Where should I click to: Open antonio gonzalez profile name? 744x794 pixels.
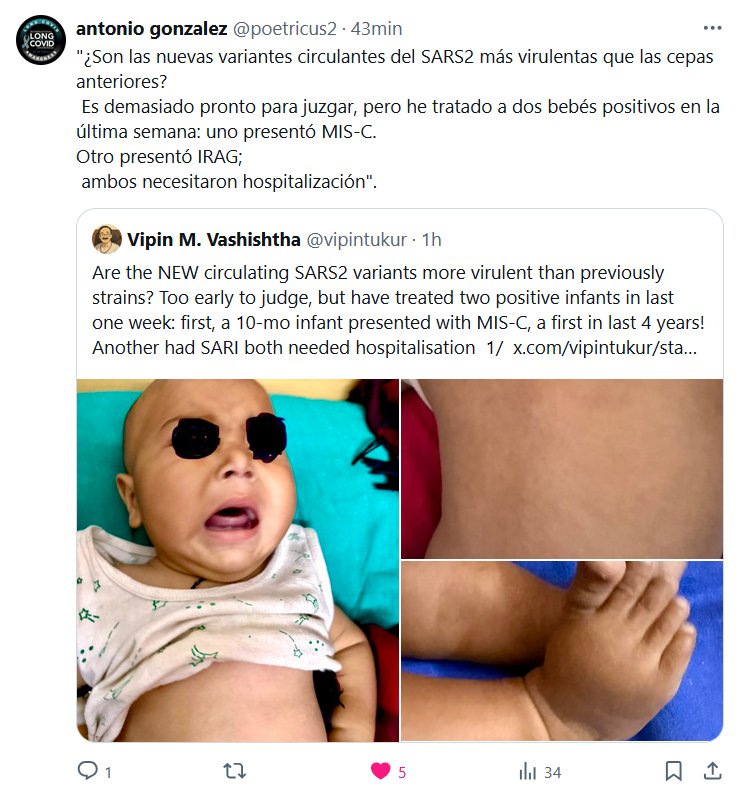pyautogui.click(x=151, y=28)
